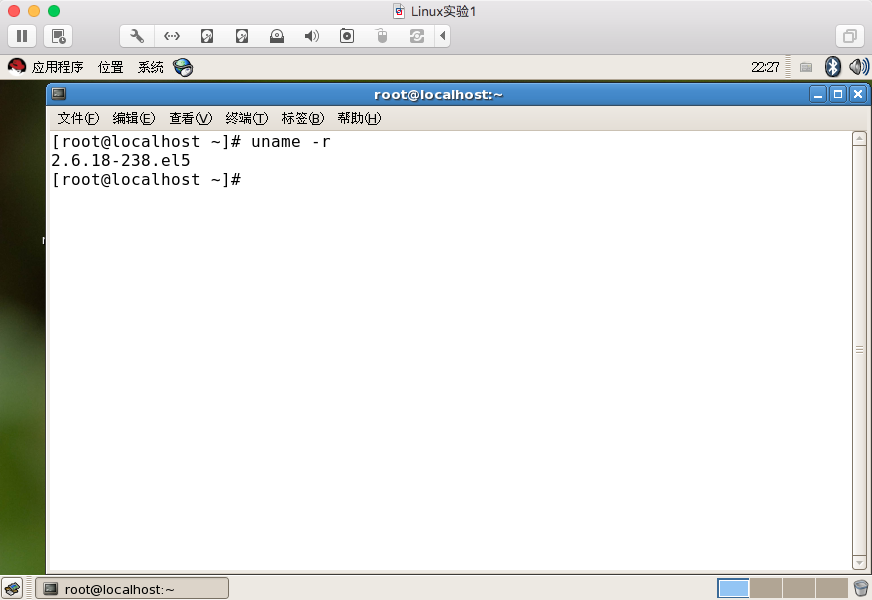Close the root@localhost terminal window

click(858, 94)
